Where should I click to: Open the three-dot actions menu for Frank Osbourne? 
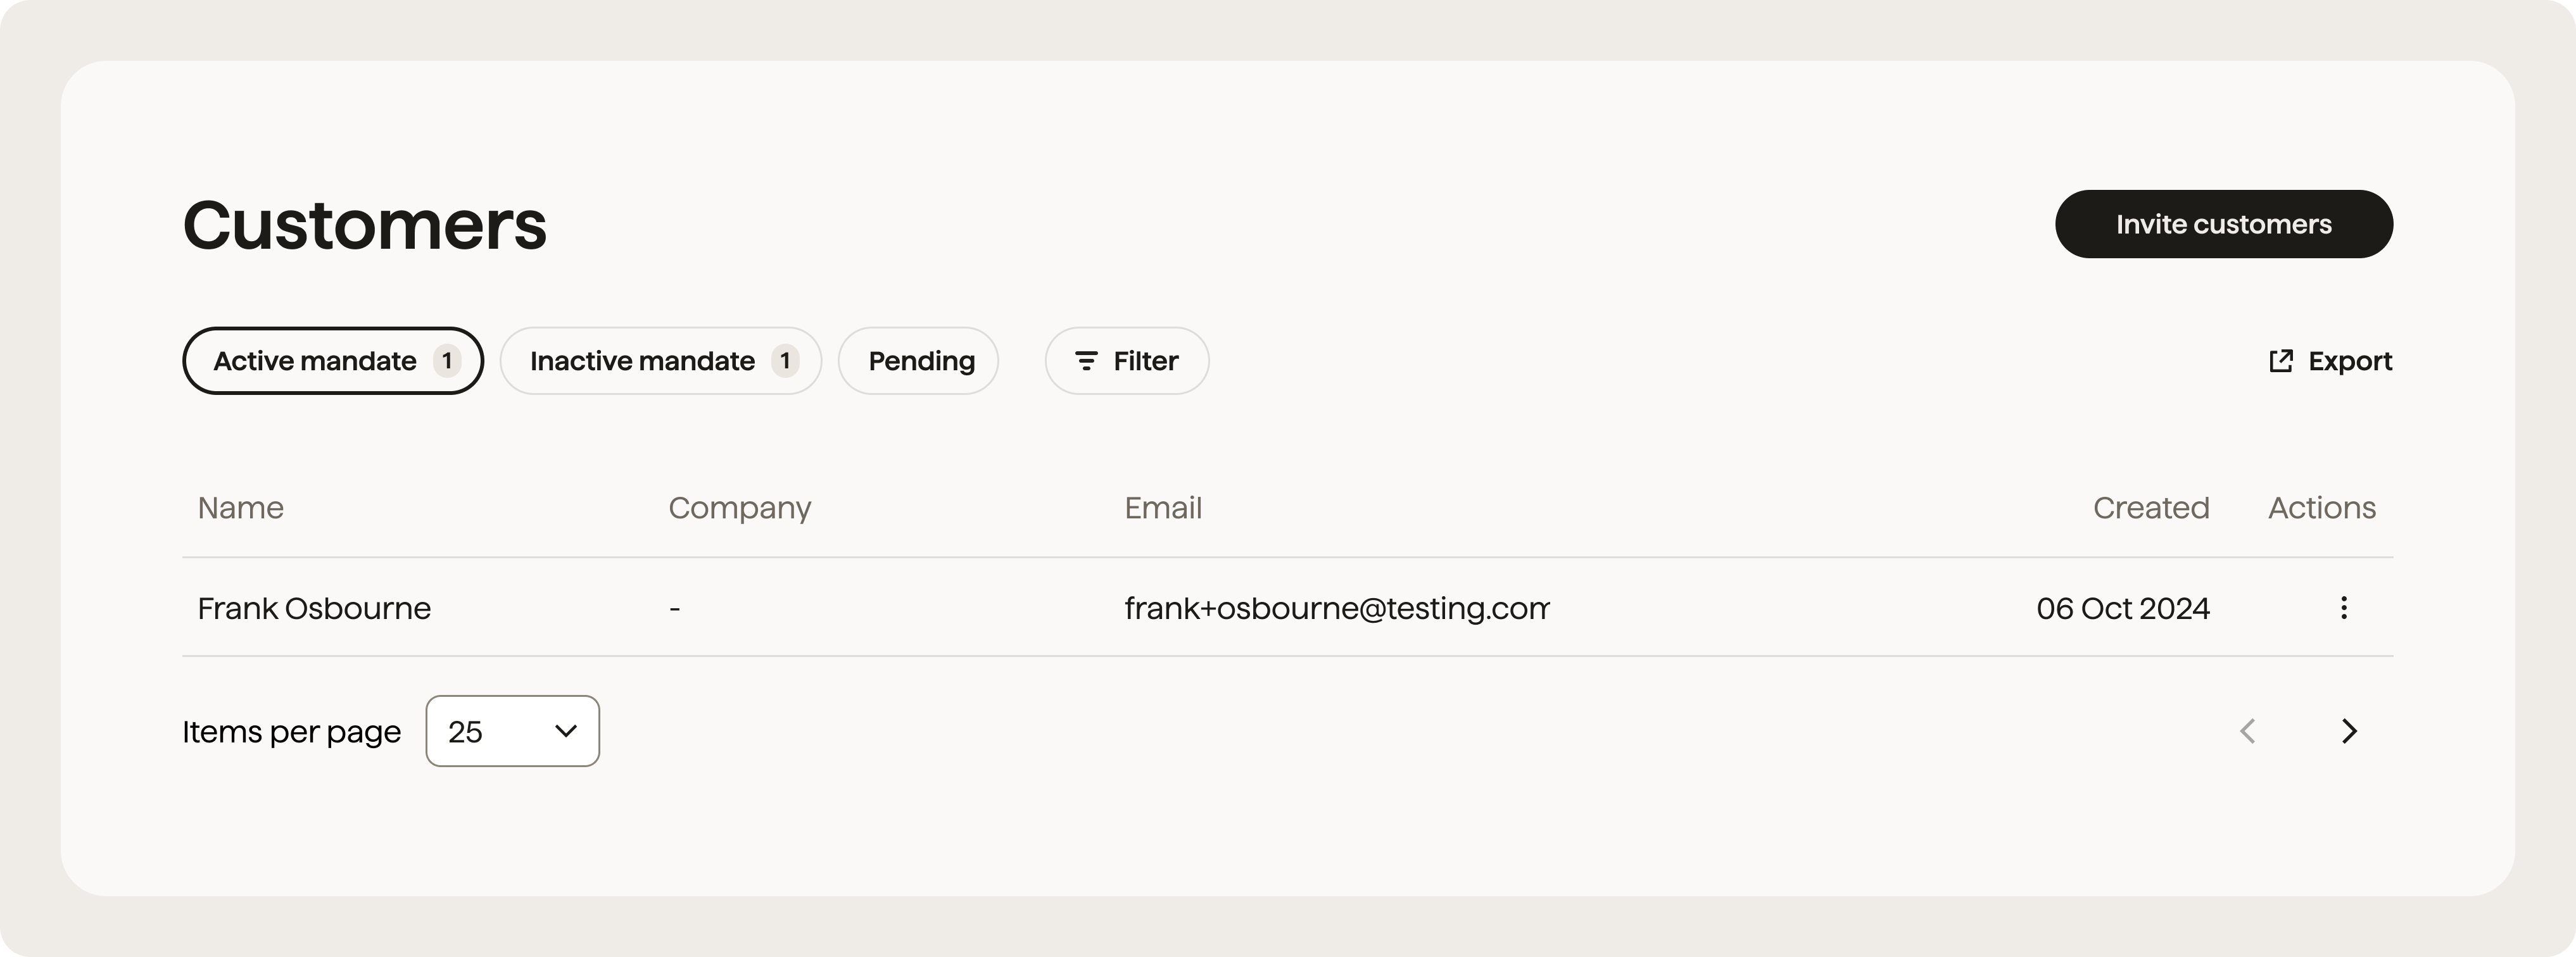pyautogui.click(x=2344, y=608)
